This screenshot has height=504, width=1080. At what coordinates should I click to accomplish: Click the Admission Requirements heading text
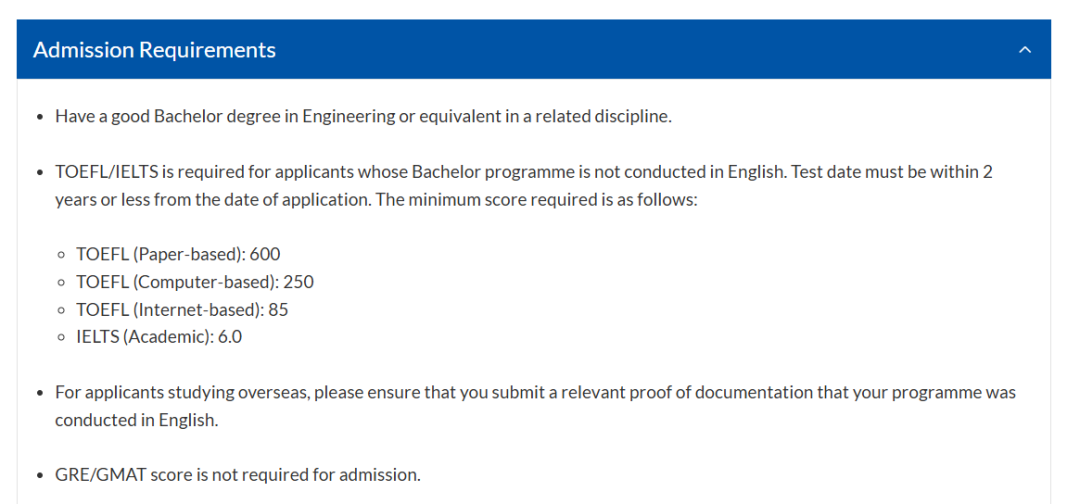tap(154, 50)
